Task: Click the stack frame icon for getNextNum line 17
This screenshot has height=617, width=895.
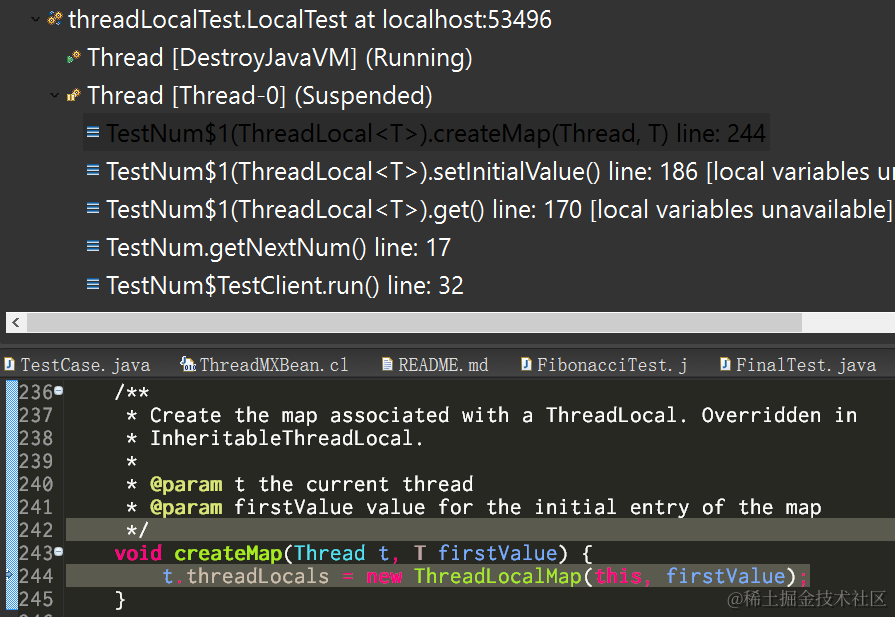Action: (92, 246)
